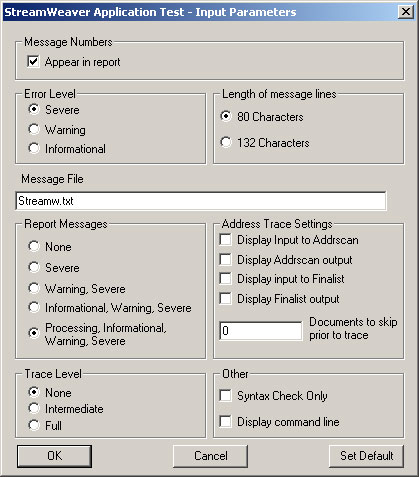This screenshot has width=419, height=477.
Task: Confirm settings with the OK button
Action: (x=54, y=456)
